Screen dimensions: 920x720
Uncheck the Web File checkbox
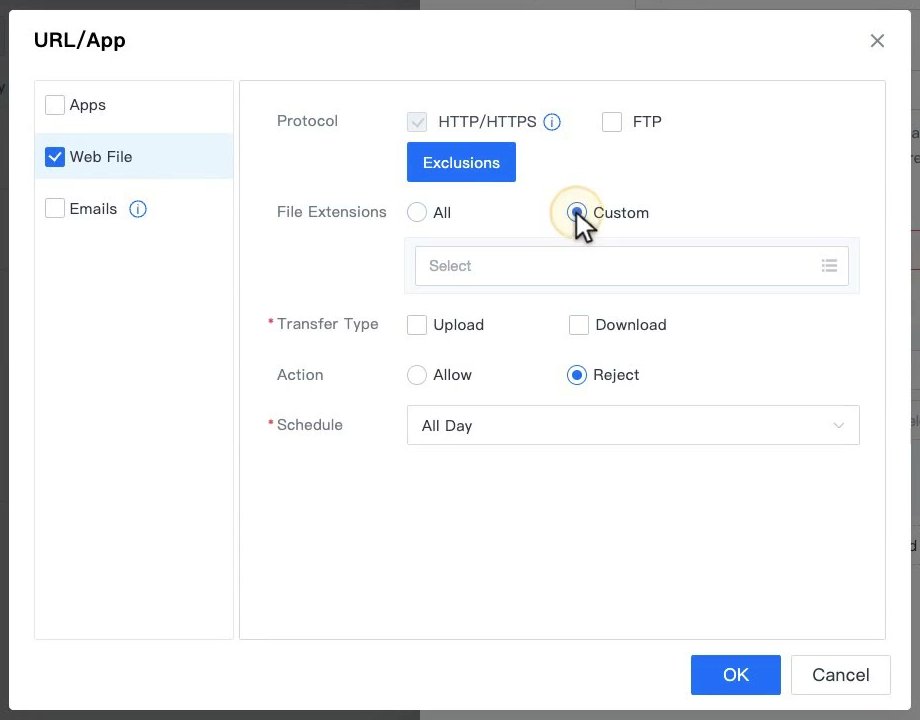point(55,157)
